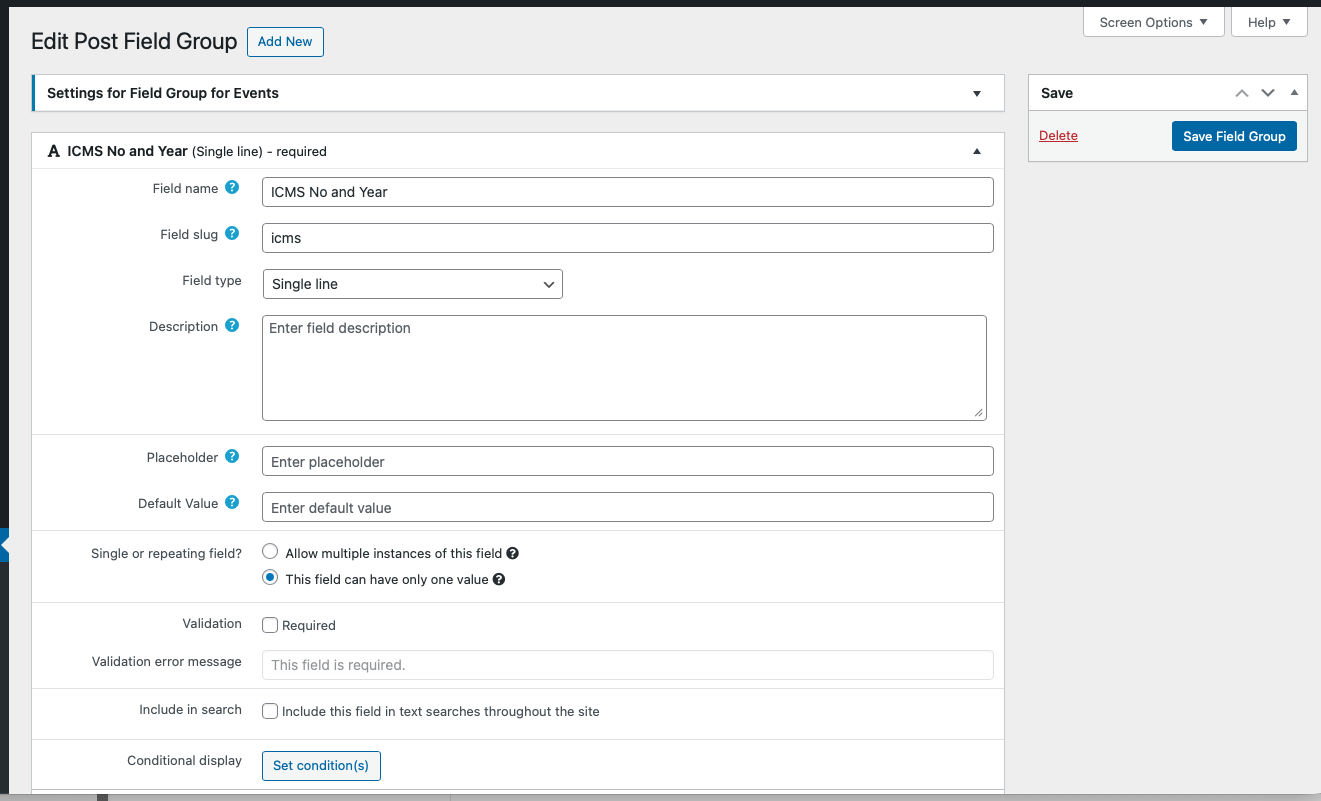Viewport: 1321px width, 801px height.
Task: Click the Enter placeholder input
Action: pyautogui.click(x=628, y=461)
